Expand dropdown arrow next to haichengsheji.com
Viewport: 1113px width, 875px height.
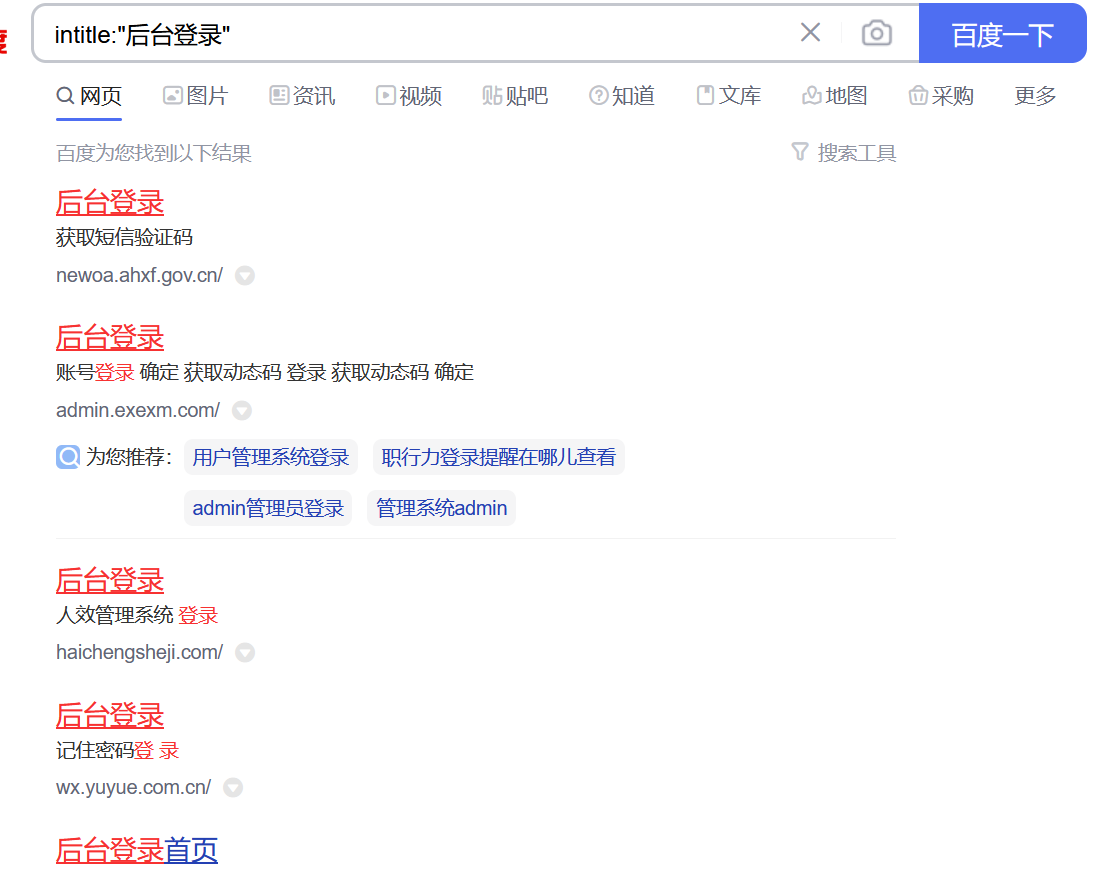[x=245, y=652]
